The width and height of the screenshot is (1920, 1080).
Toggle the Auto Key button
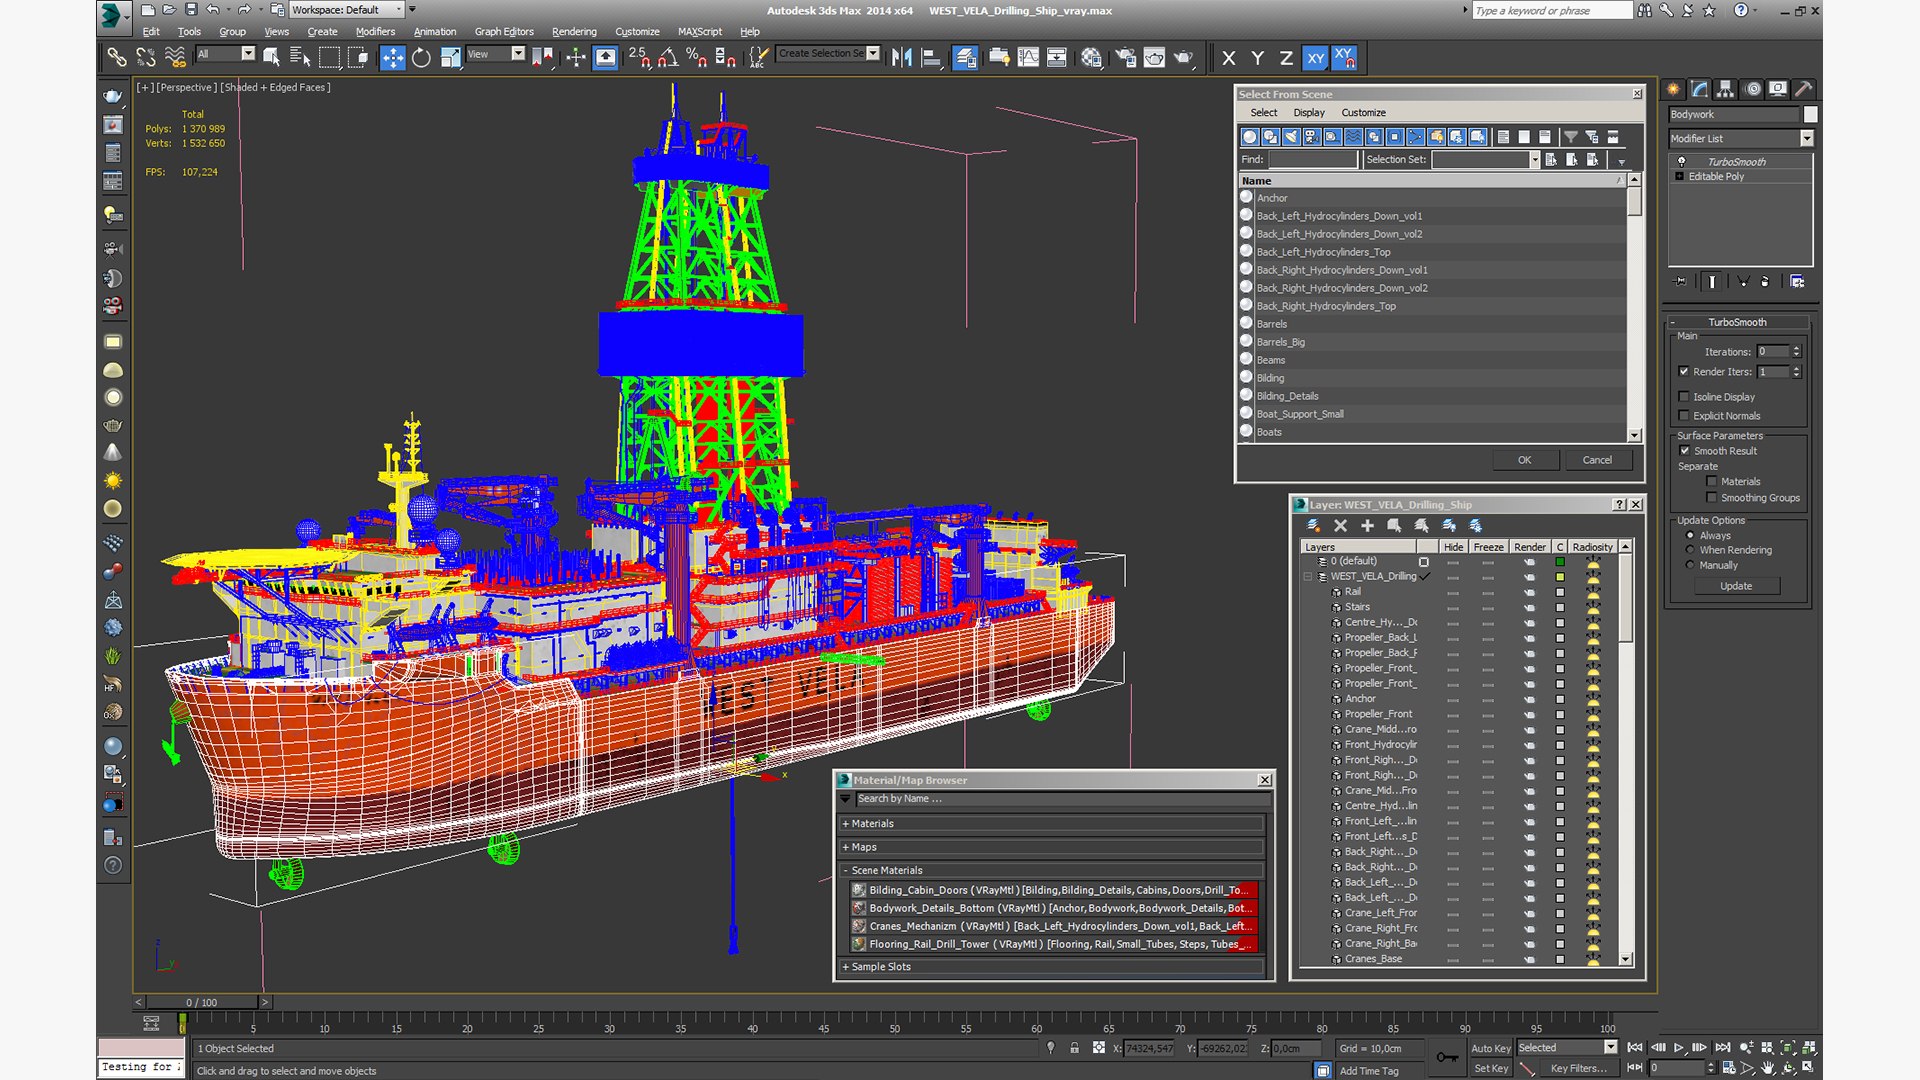[x=1490, y=1048]
